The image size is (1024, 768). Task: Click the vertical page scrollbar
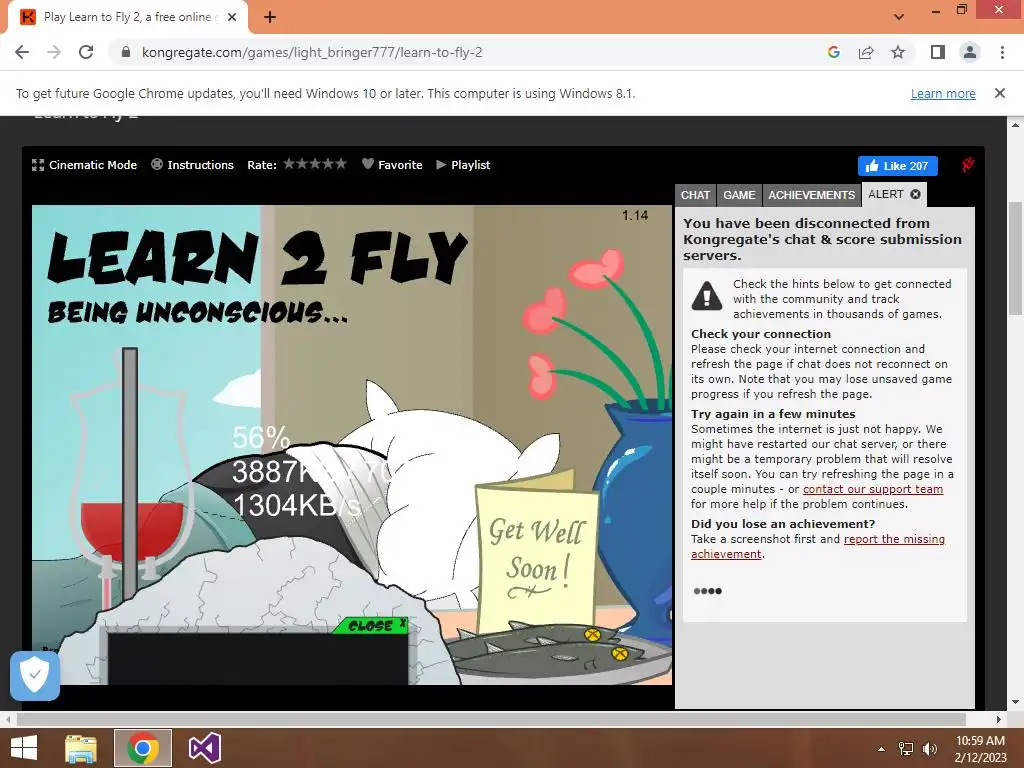(1016, 259)
